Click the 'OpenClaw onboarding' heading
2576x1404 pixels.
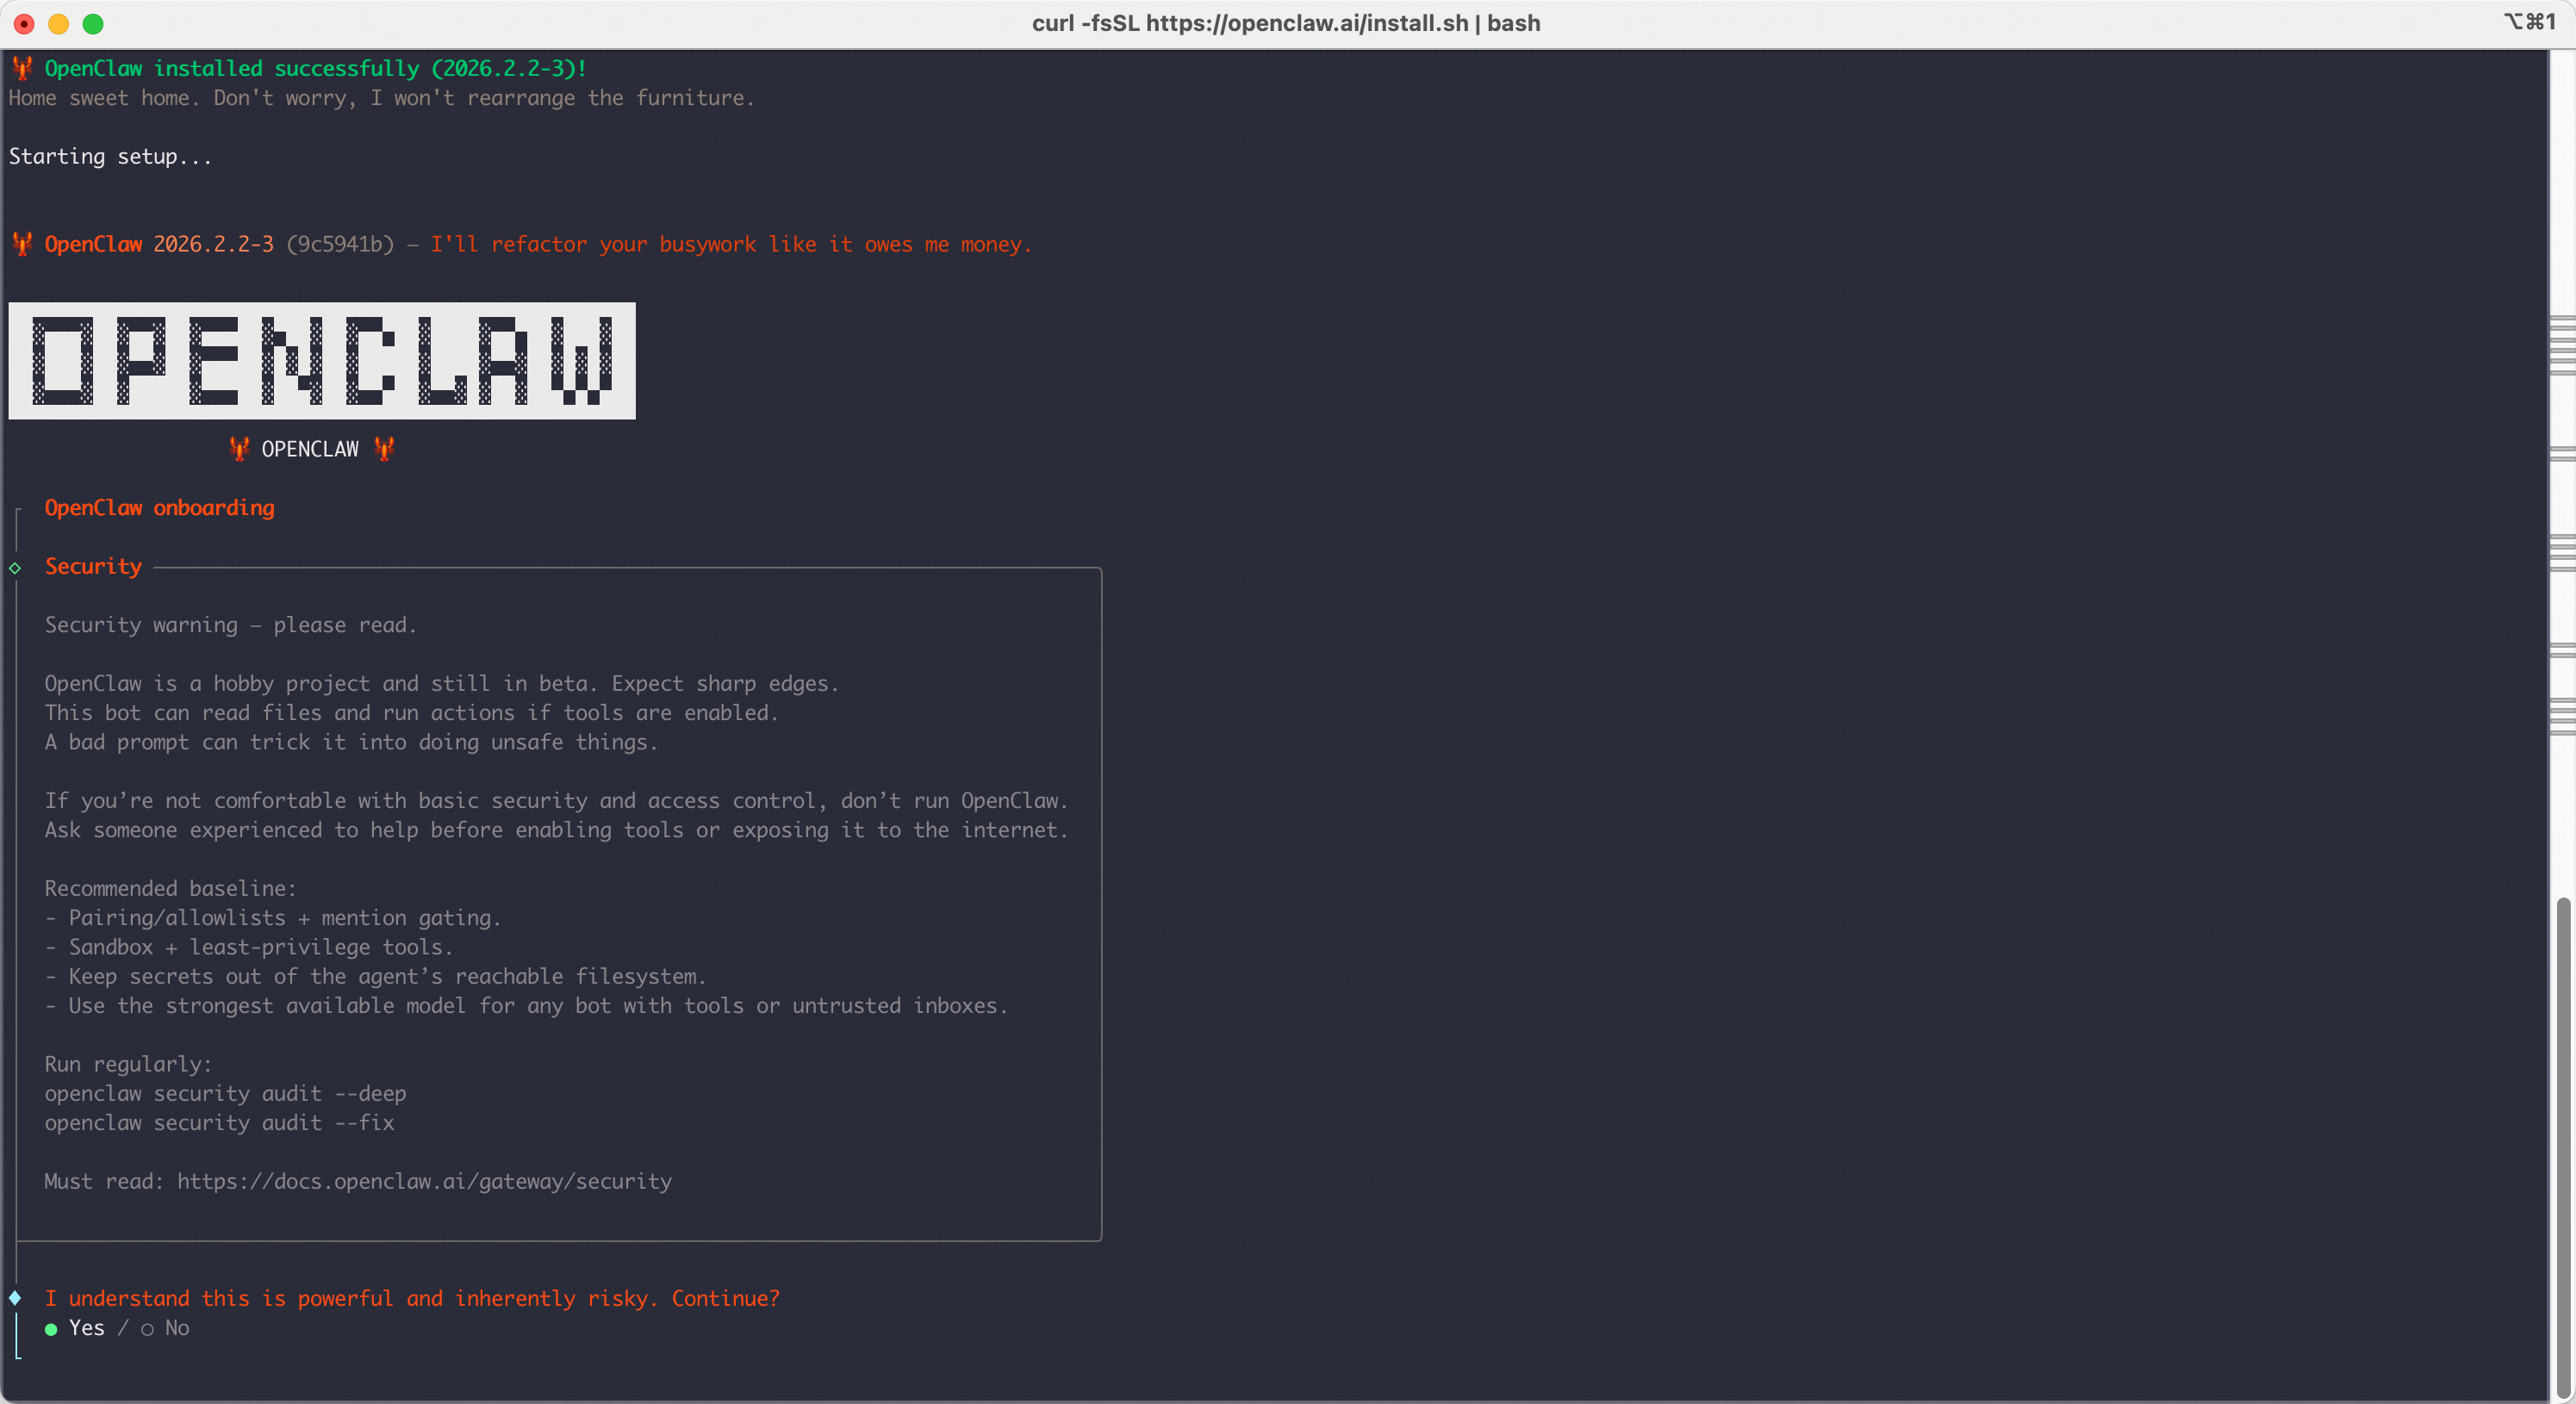click(159, 508)
